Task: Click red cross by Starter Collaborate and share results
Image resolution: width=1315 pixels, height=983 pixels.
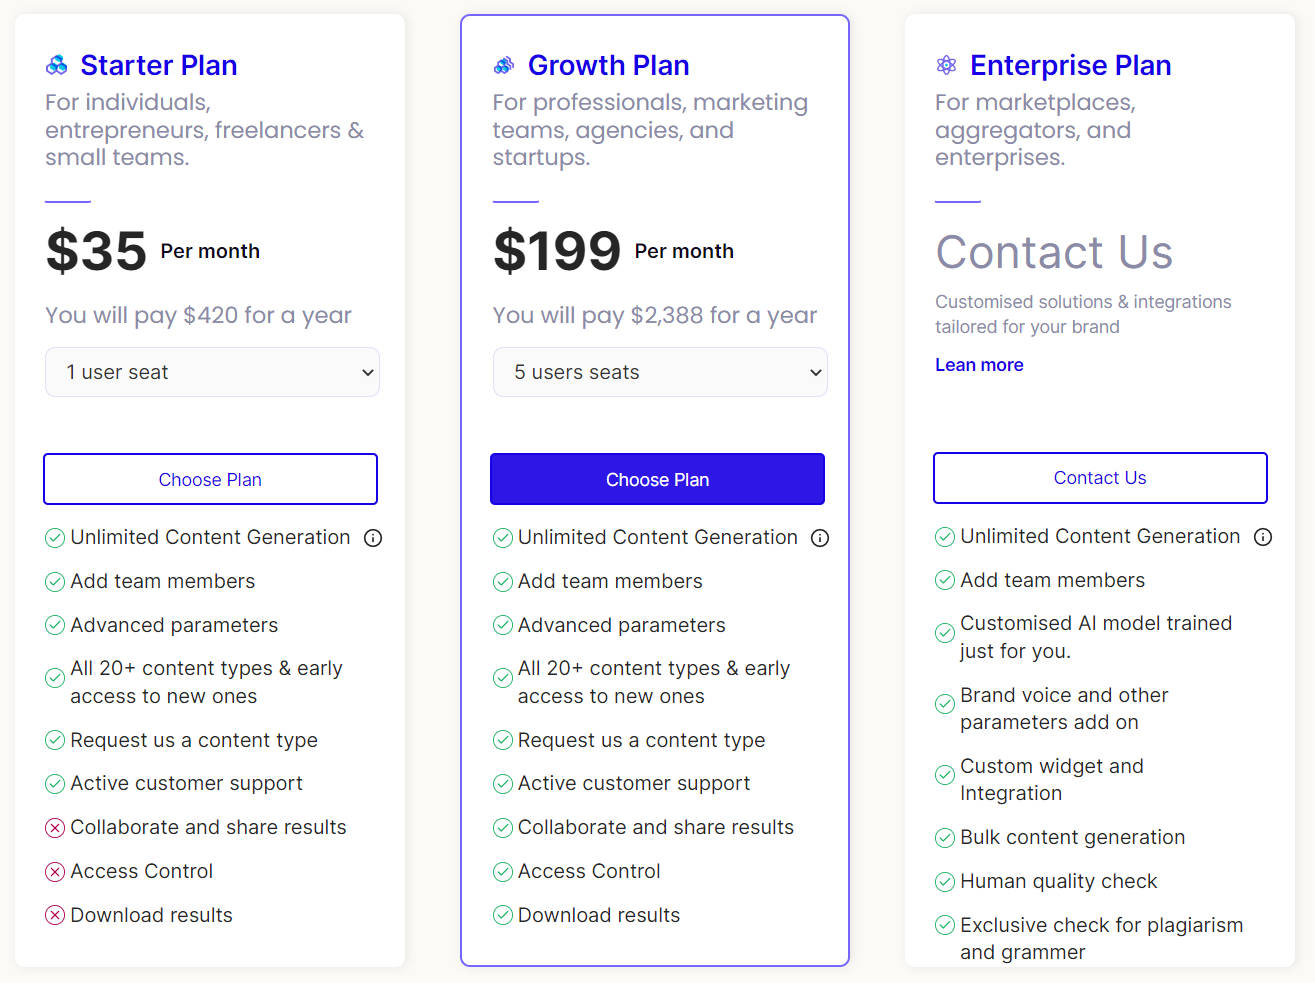Action: (55, 828)
